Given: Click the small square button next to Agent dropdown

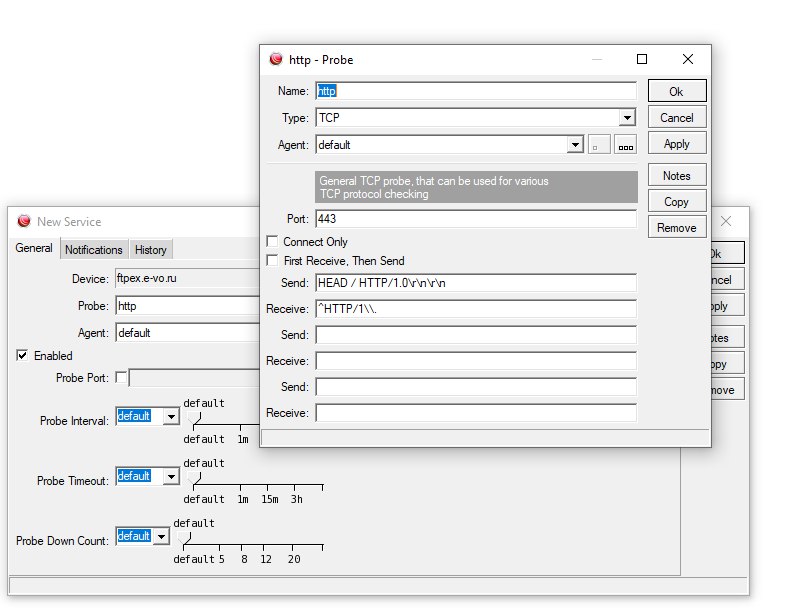Looking at the screenshot, I should (599, 145).
